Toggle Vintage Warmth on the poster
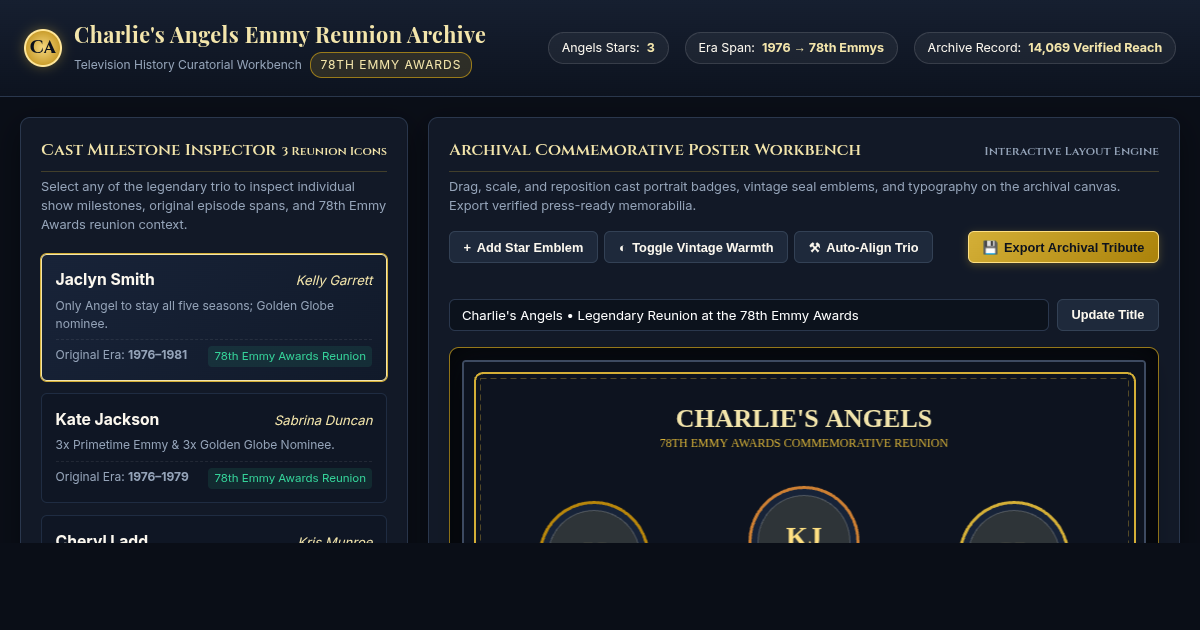This screenshot has width=1200, height=630. coord(696,247)
